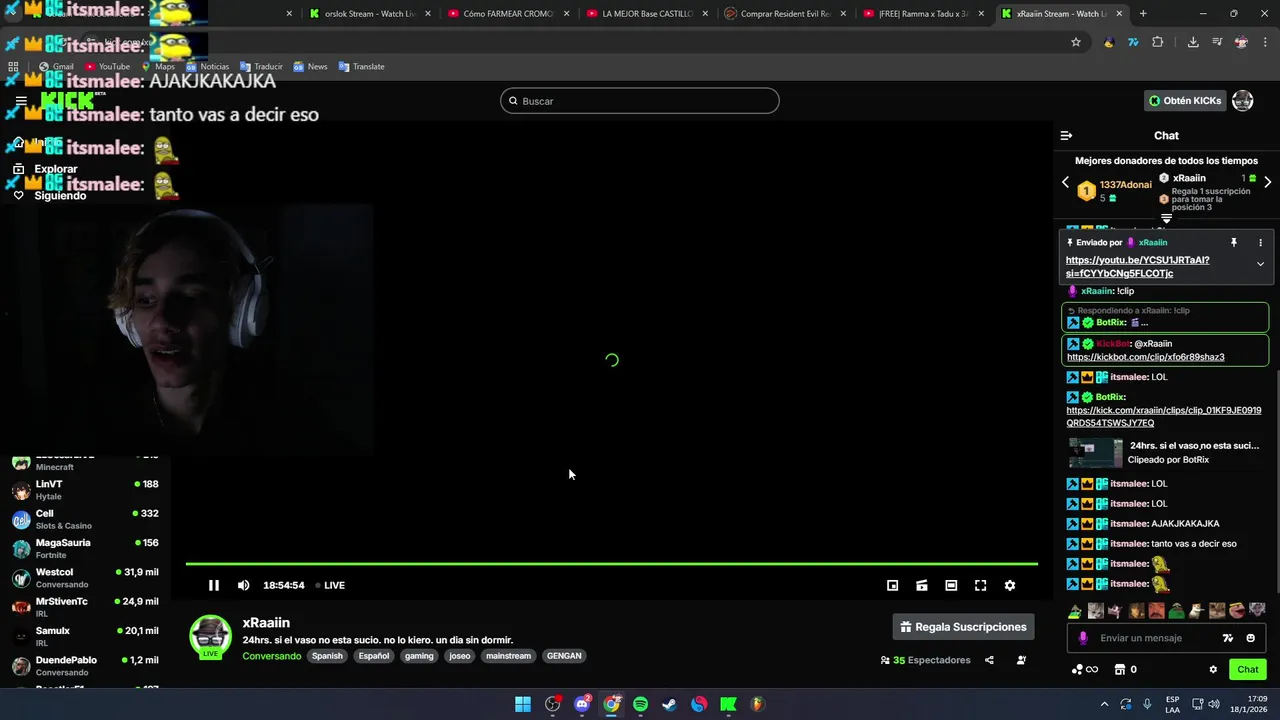Open xRaaiin channel avatar
Screen dimensions: 1280x720
[211, 638]
